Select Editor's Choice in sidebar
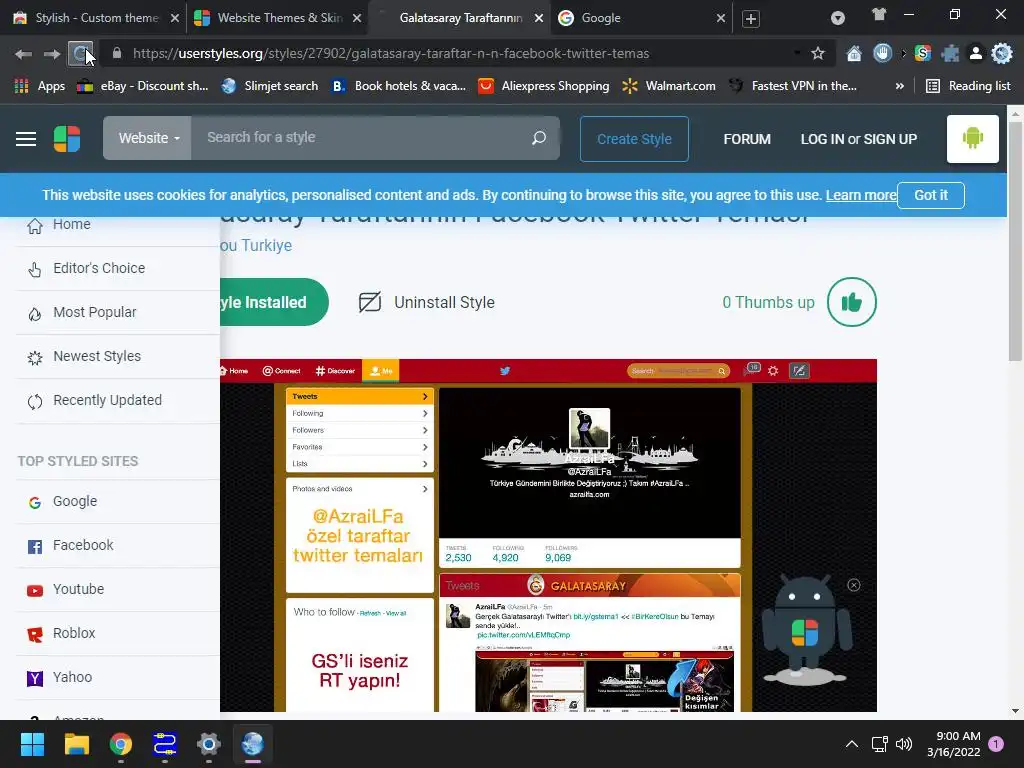The height and width of the screenshot is (768, 1024). 118,268
